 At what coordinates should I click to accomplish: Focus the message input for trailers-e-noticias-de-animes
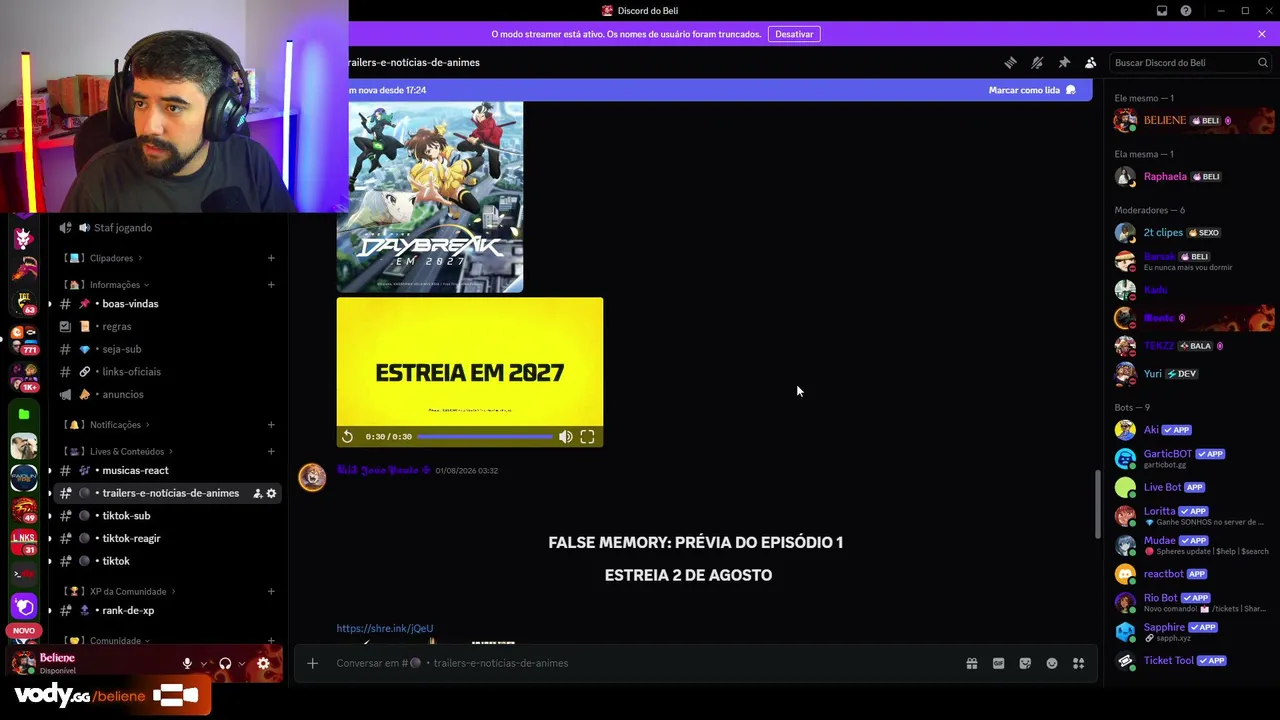[x=640, y=663]
